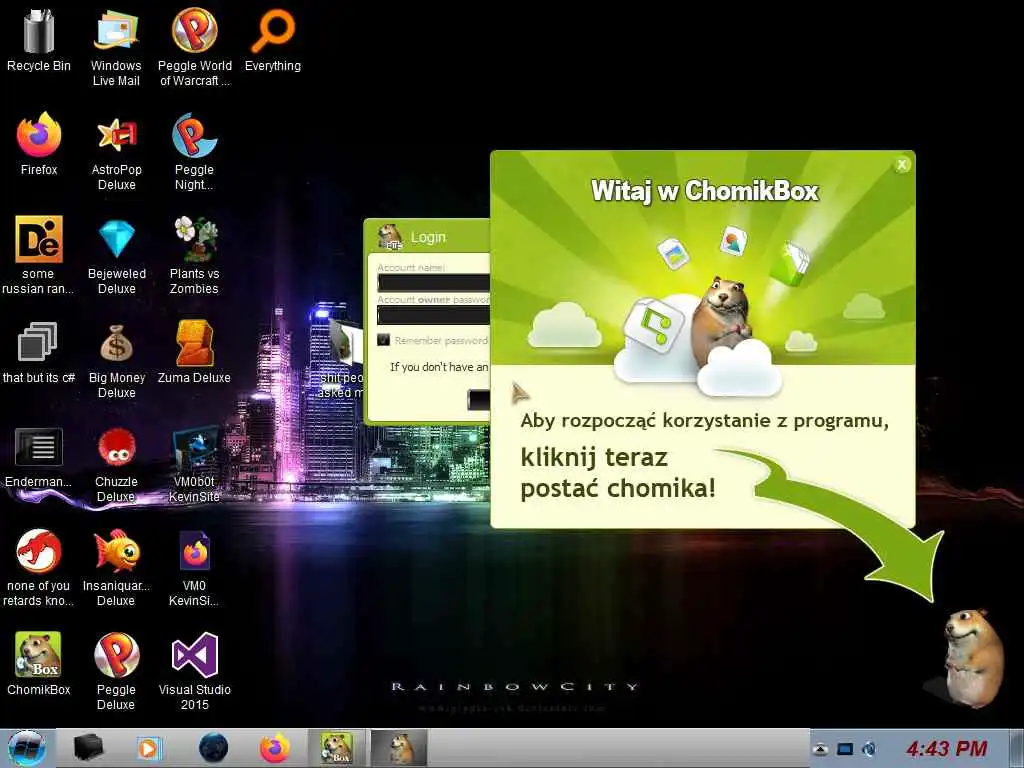Viewport: 1024px width, 768px height.
Task: Launch Big Money Deluxe desktop icon
Action: 116,344
